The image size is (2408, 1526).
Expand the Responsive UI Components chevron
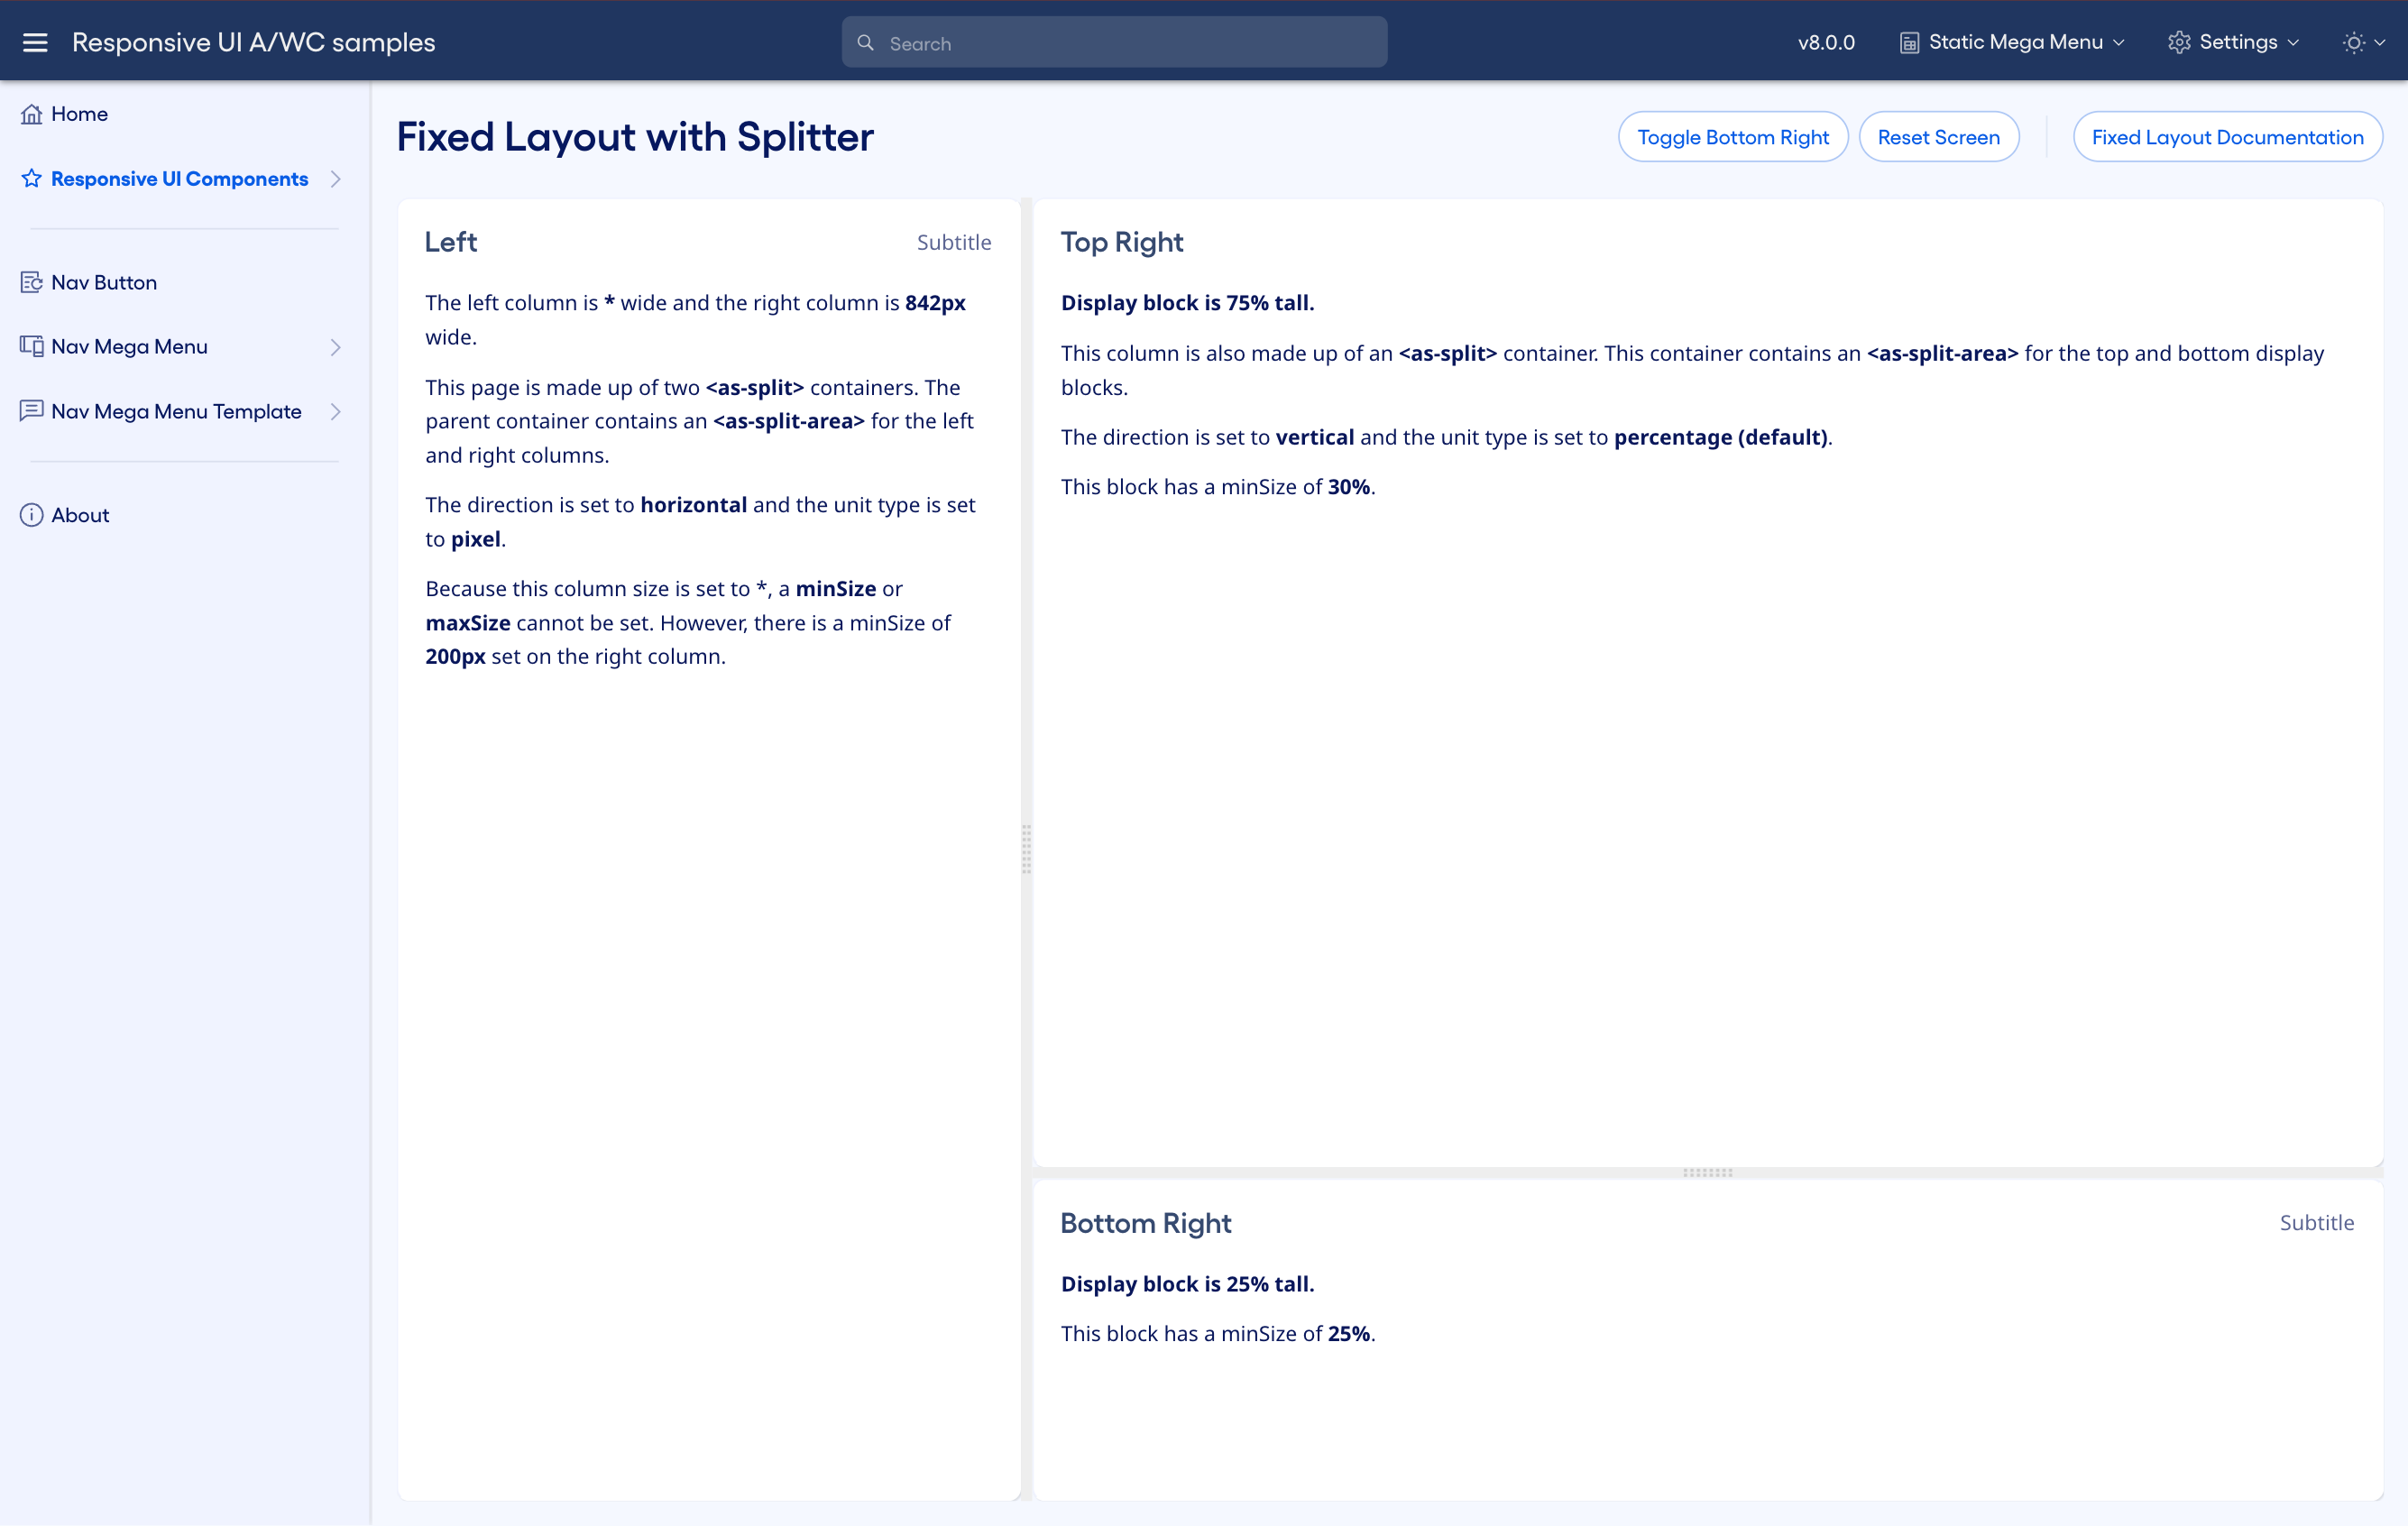point(335,179)
